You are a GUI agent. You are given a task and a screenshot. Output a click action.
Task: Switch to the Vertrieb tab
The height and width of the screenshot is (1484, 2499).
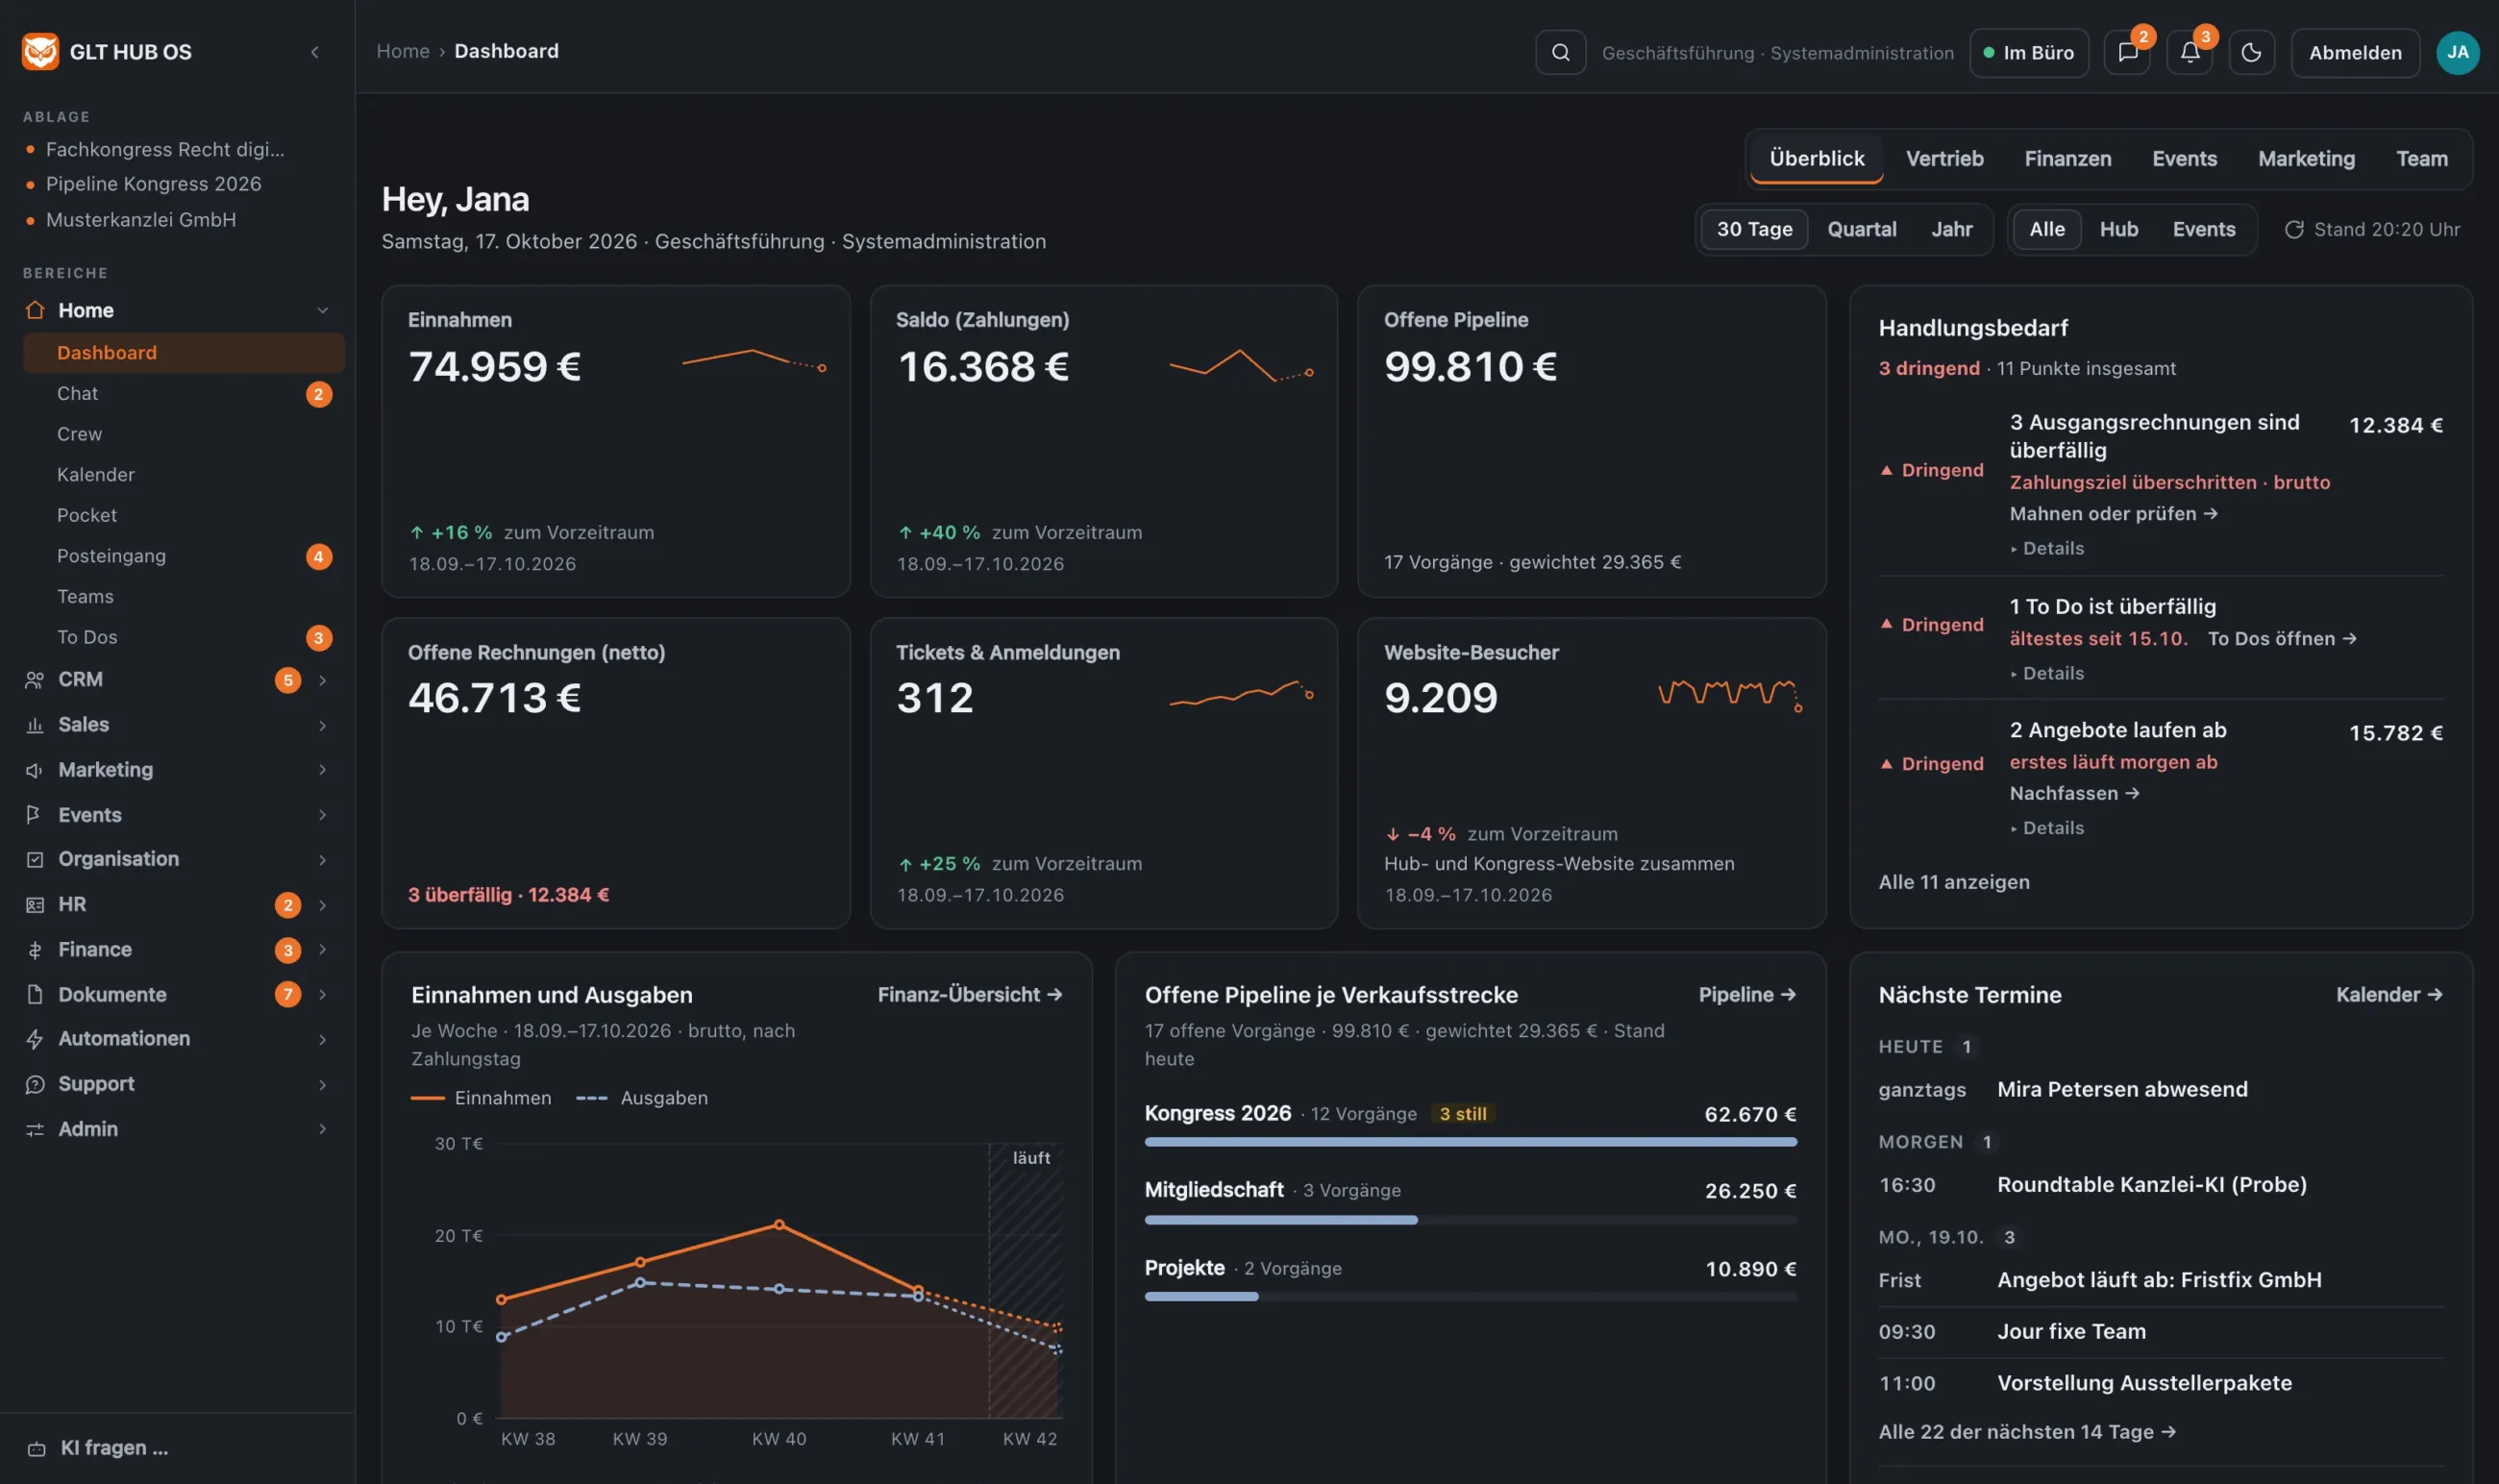(x=1944, y=158)
